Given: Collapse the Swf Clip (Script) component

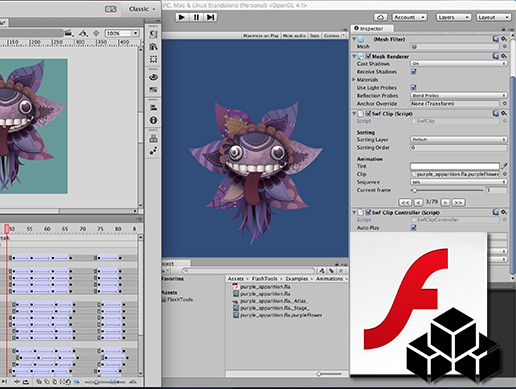Looking at the screenshot, I should click(354, 114).
